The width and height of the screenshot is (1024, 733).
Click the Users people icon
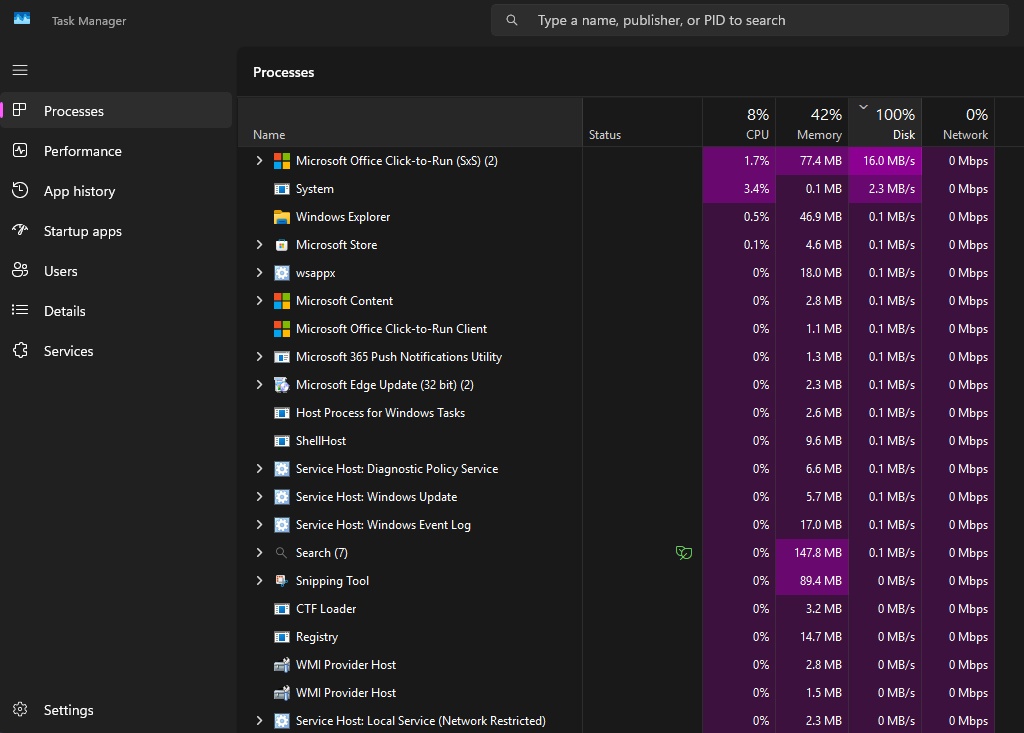click(20, 270)
